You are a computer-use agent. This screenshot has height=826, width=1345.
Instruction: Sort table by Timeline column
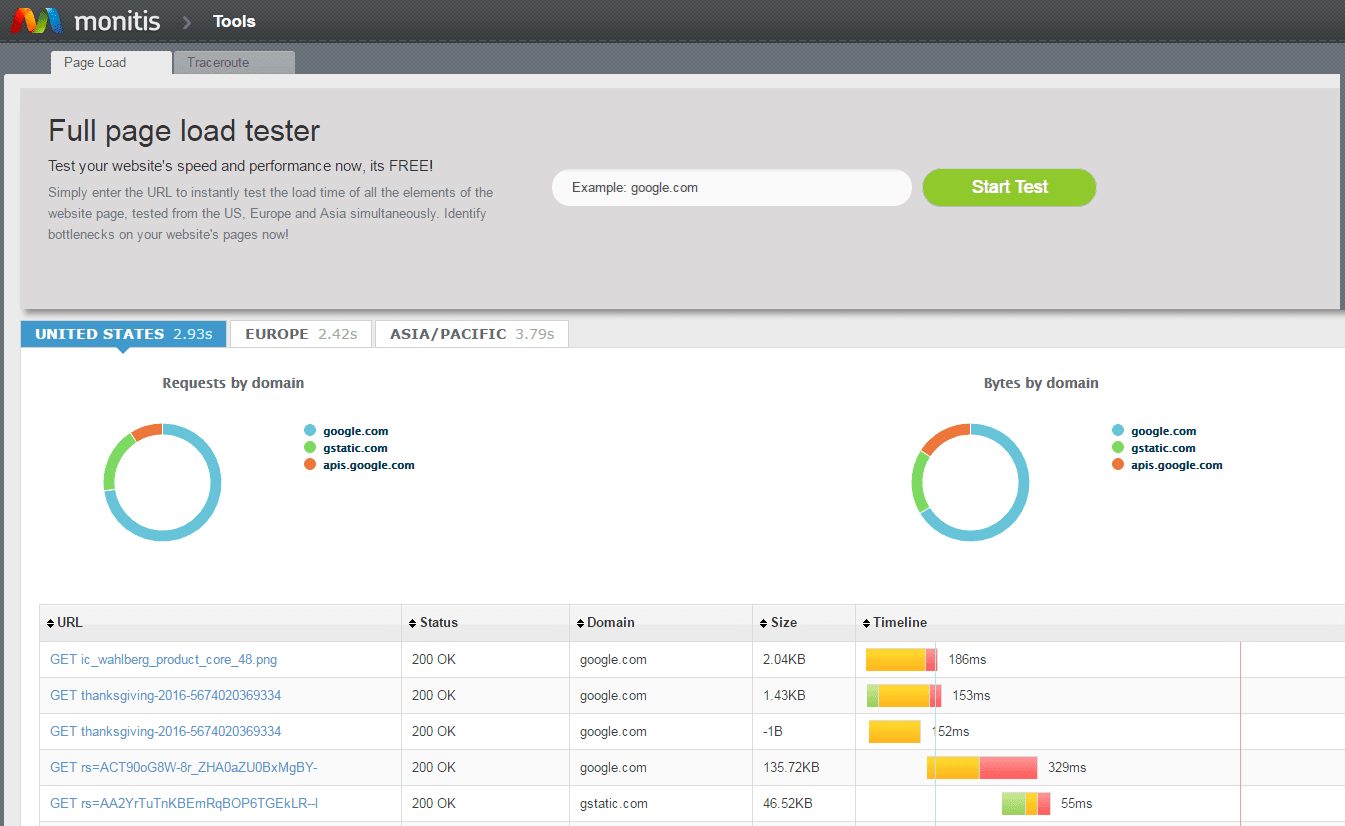1100,622
